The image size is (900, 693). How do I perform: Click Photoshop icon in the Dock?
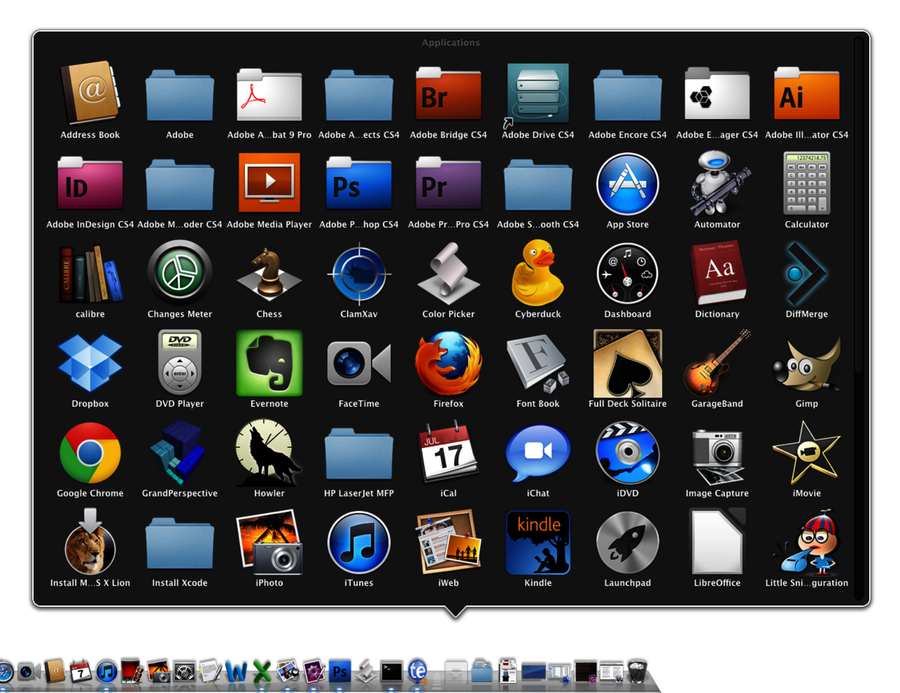point(340,671)
